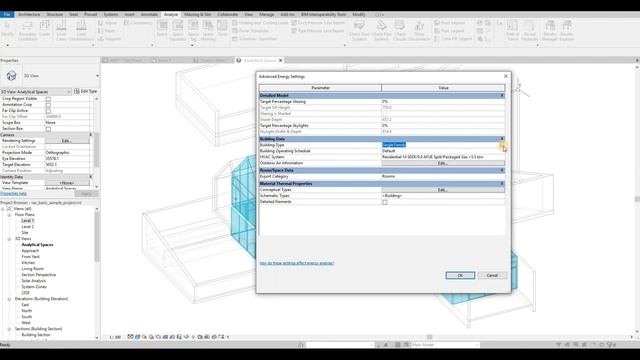Collapse Detailed Model section in dialog
640x360 pixels.
[502, 96]
